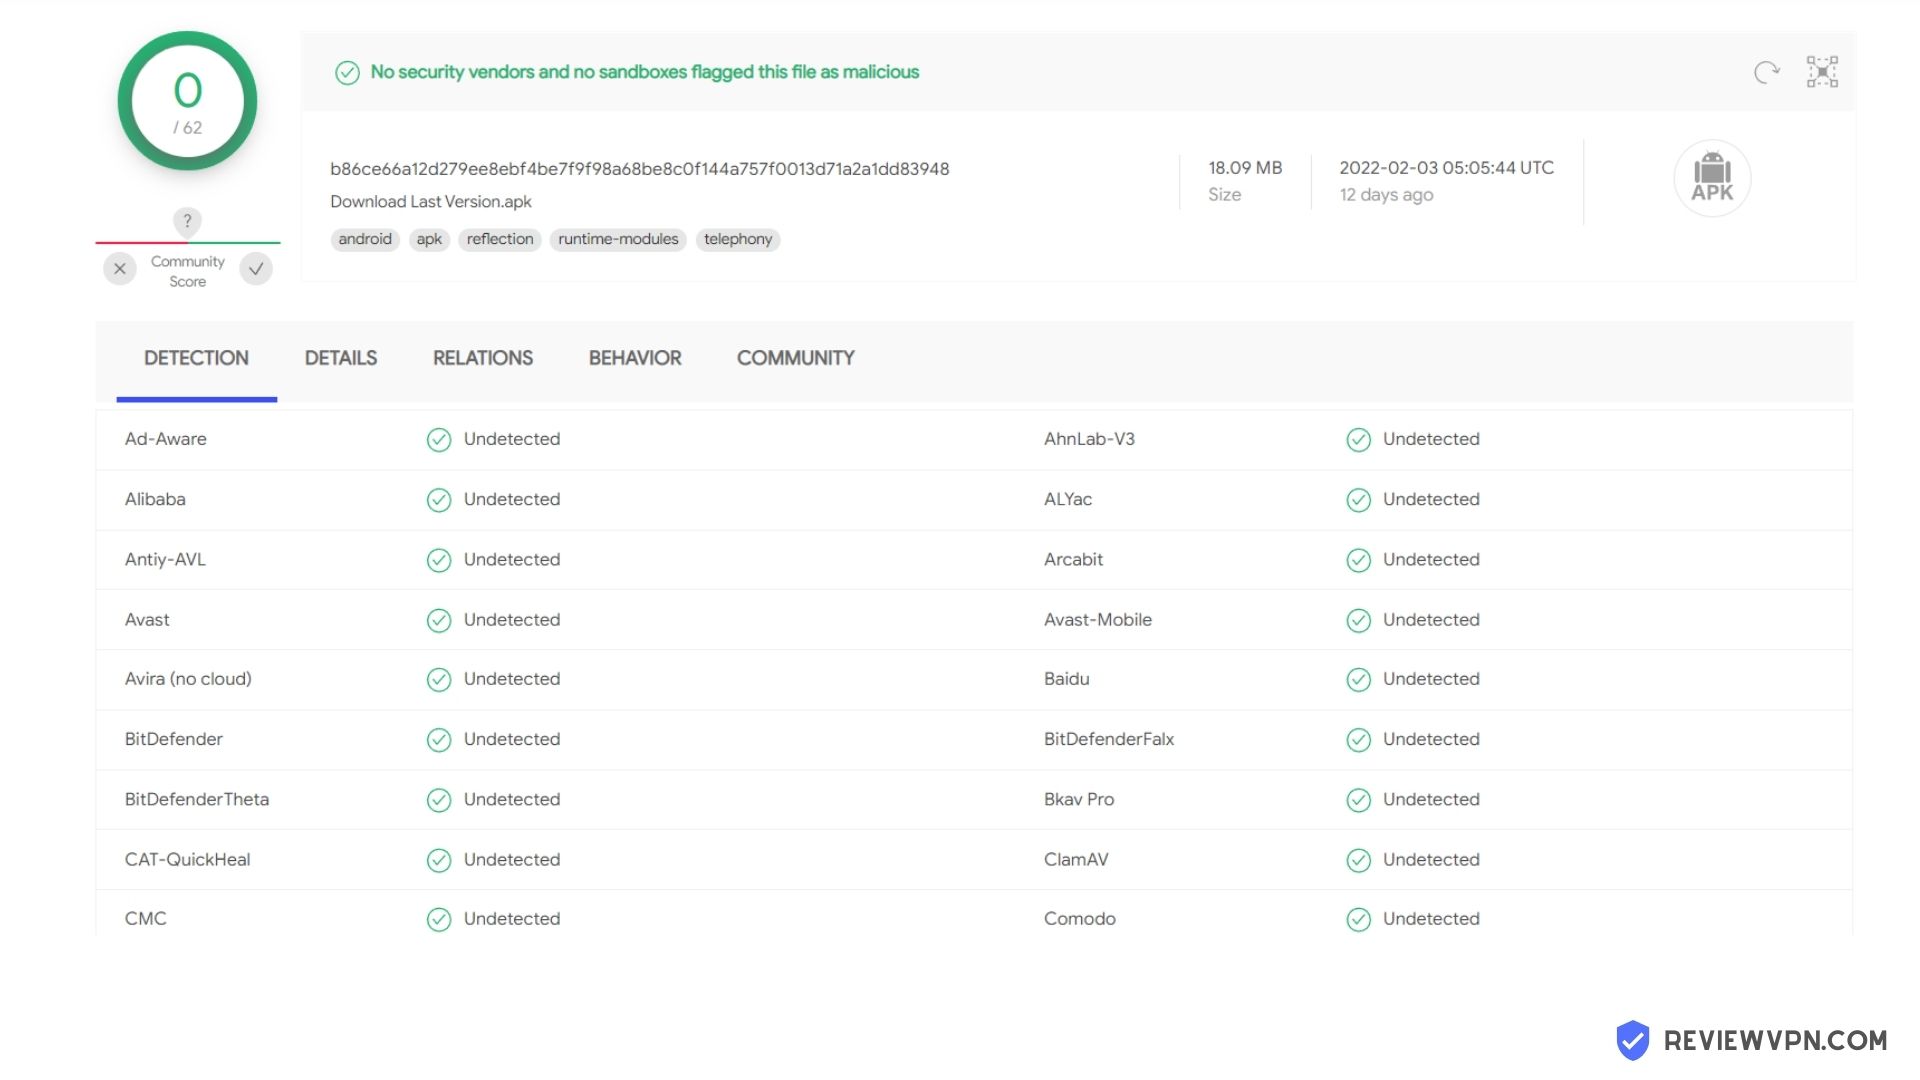The height and width of the screenshot is (1080, 1920).
Task: Click the reanalyze file refresh icon
Action: 1767,72
